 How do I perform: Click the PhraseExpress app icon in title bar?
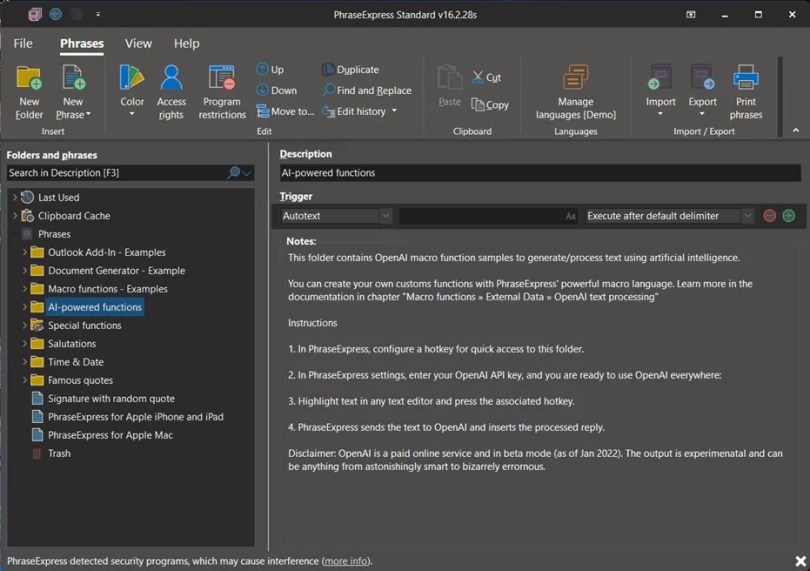pos(35,14)
